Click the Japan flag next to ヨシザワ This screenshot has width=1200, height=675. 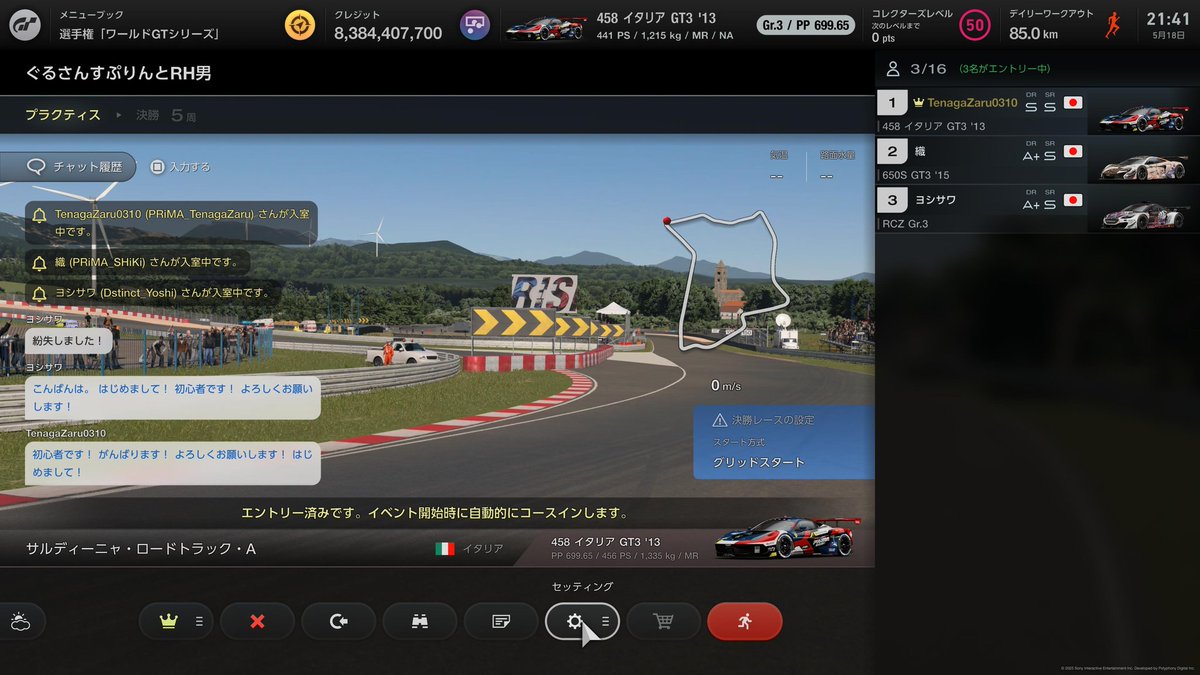click(1073, 200)
